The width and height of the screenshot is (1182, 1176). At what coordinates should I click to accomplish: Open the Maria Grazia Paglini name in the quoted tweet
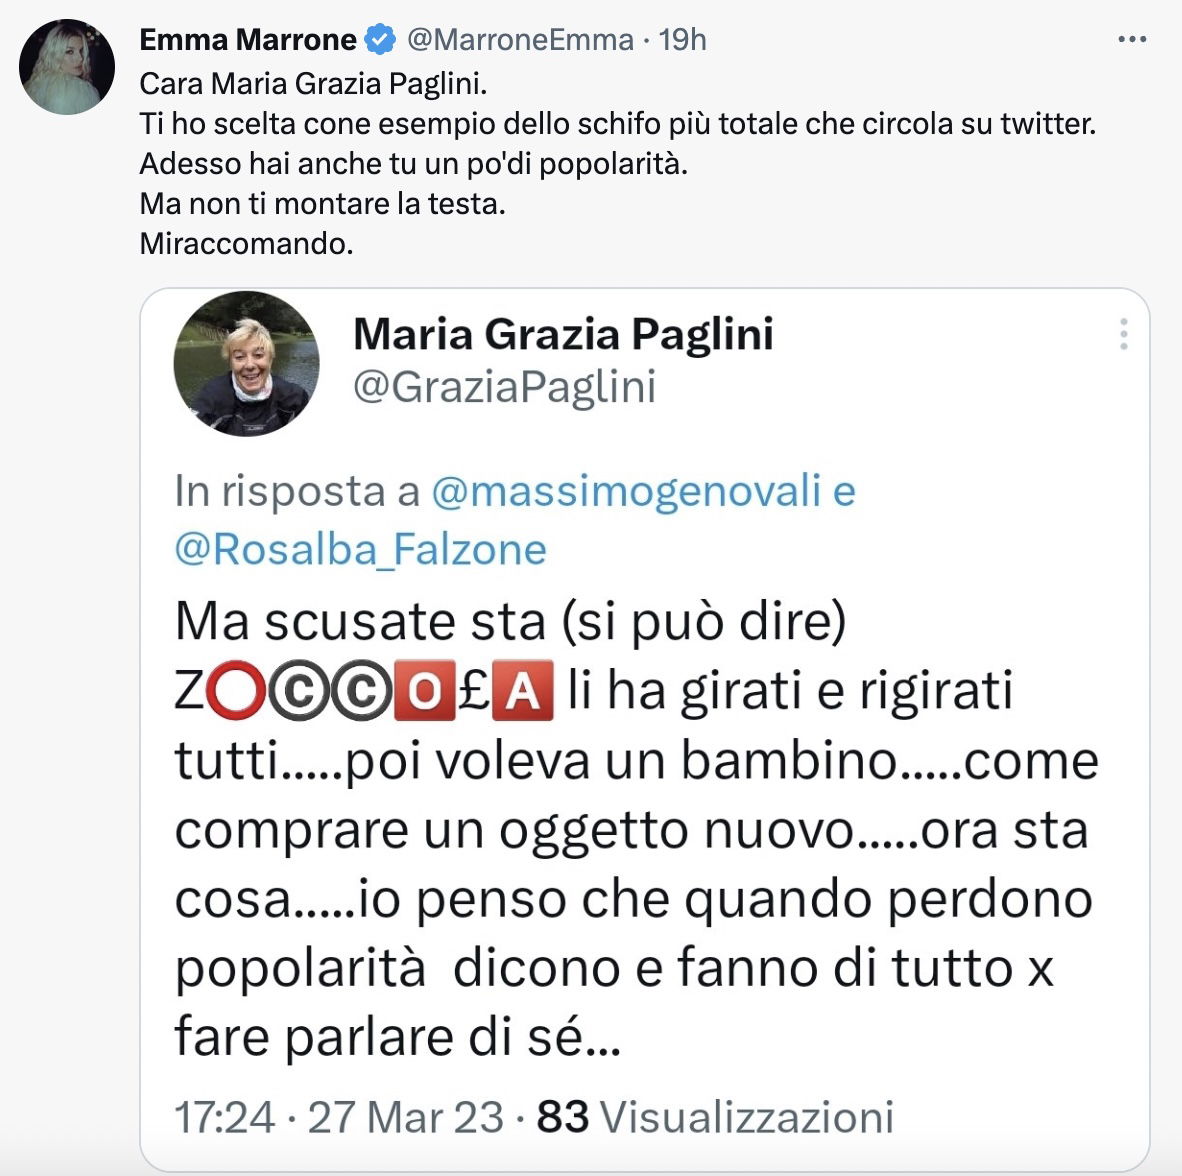tap(563, 334)
